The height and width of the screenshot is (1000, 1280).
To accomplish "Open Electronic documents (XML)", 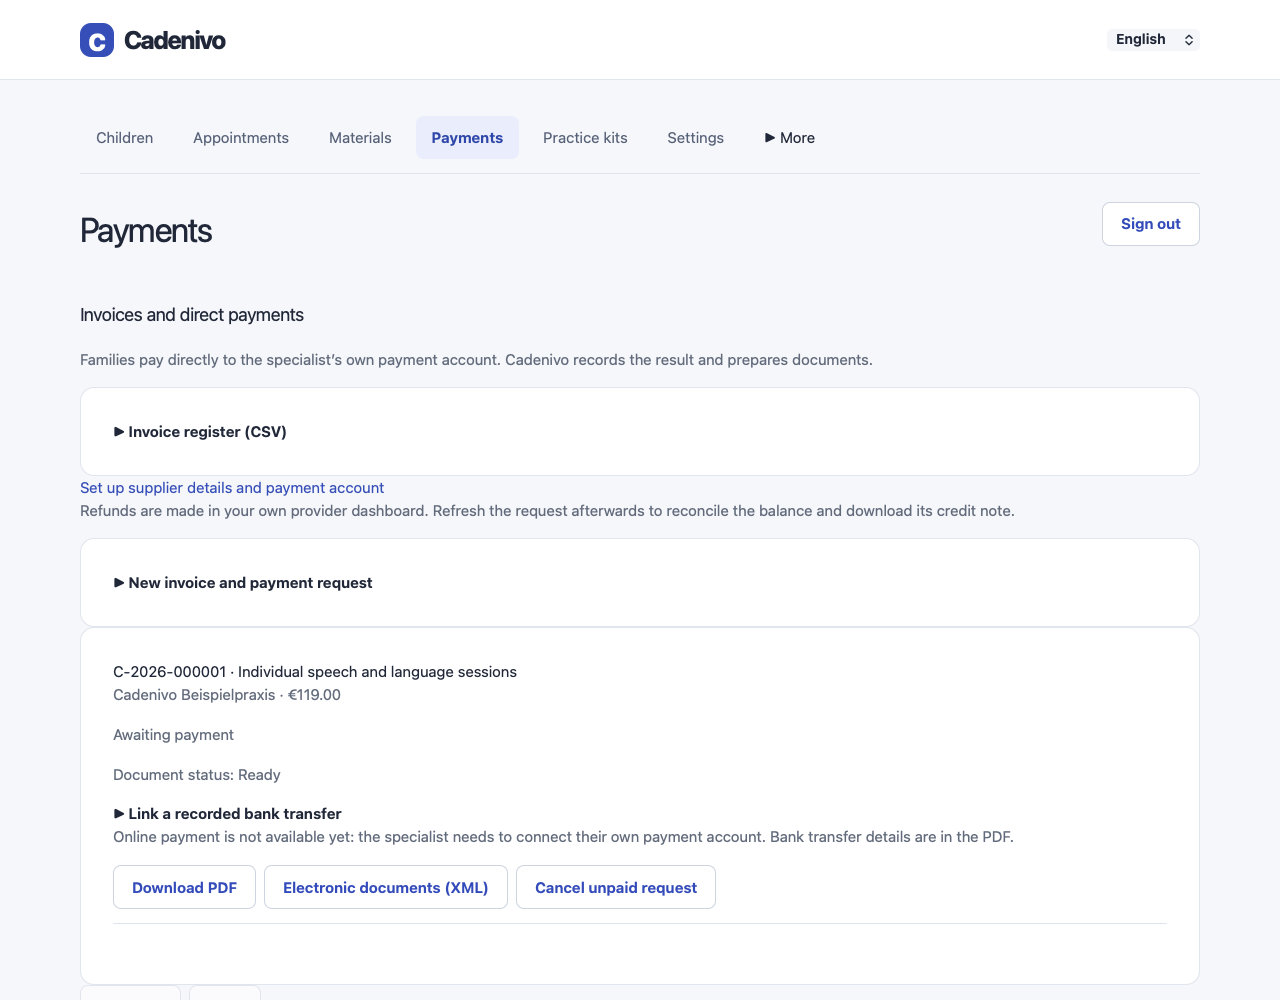I will pos(386,888).
